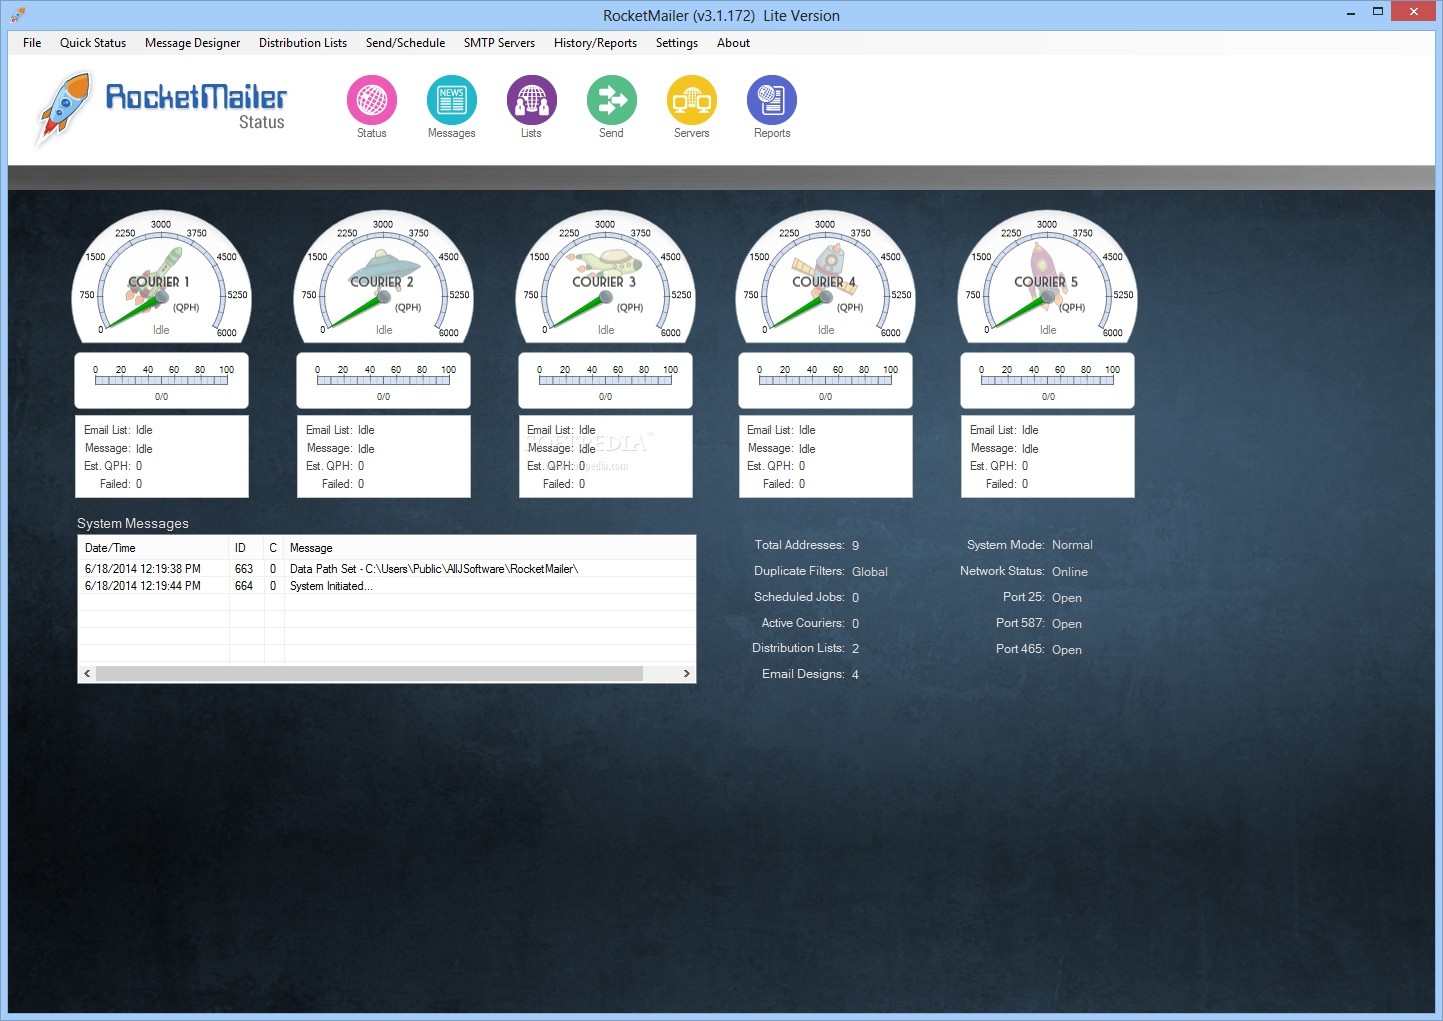Click message ID 663 cell

point(244,569)
